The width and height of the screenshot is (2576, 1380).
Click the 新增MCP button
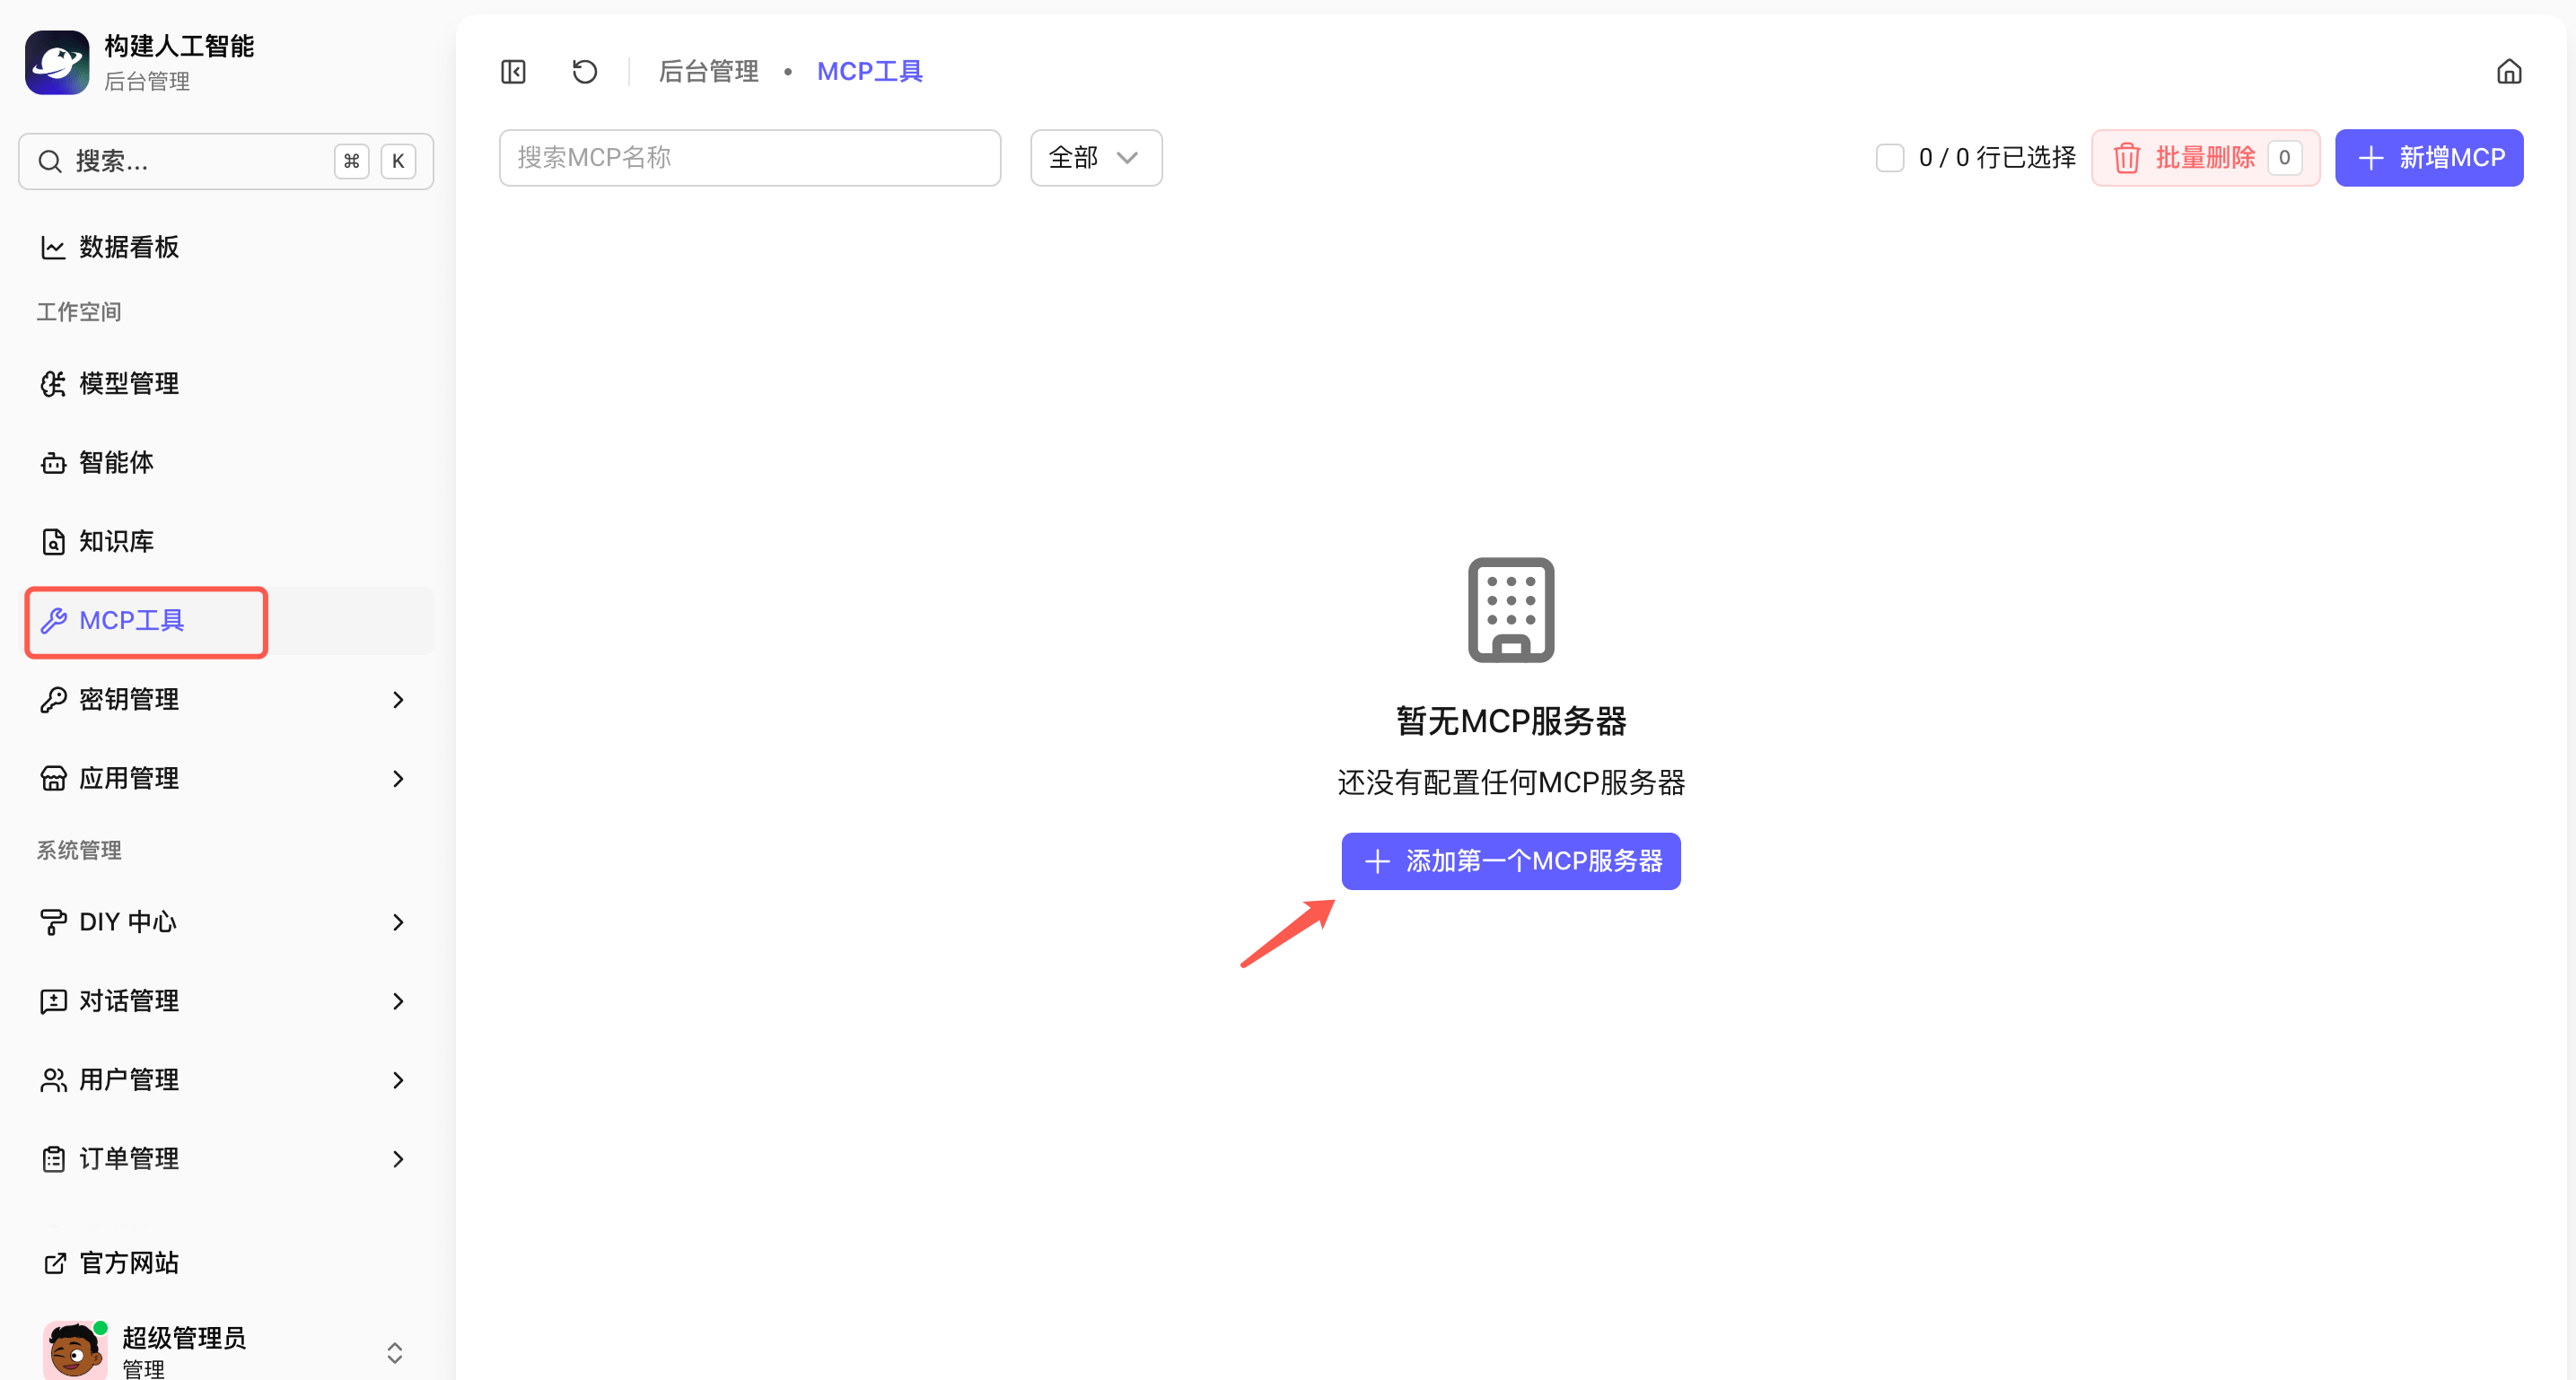(2428, 158)
